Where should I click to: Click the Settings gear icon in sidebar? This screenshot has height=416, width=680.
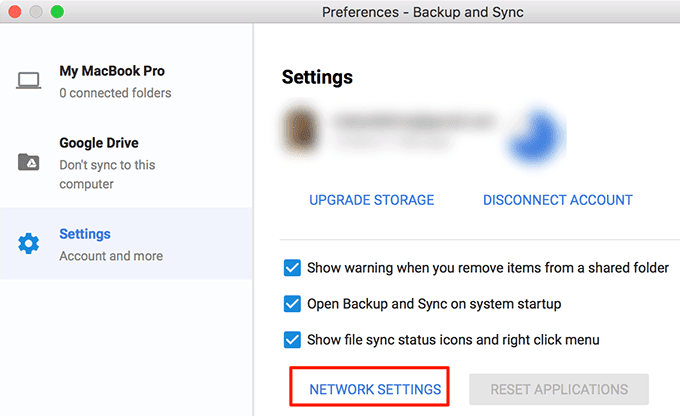29,244
